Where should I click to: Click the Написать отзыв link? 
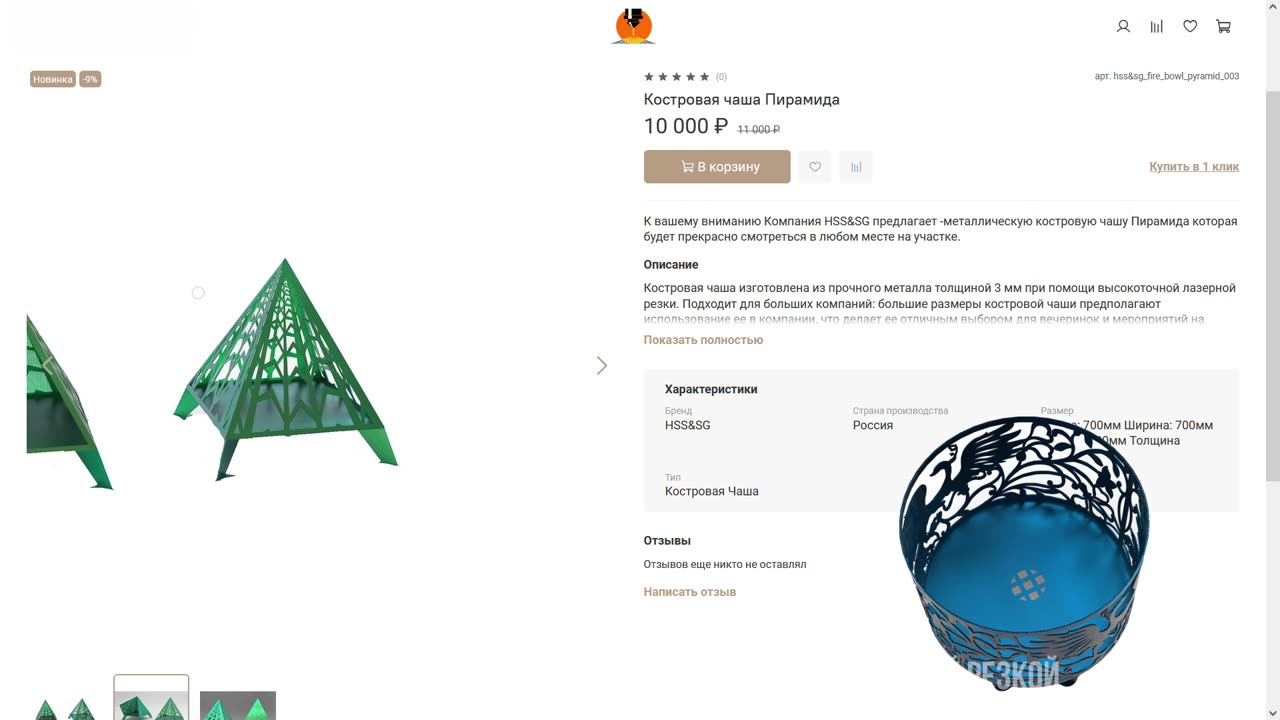coord(690,592)
